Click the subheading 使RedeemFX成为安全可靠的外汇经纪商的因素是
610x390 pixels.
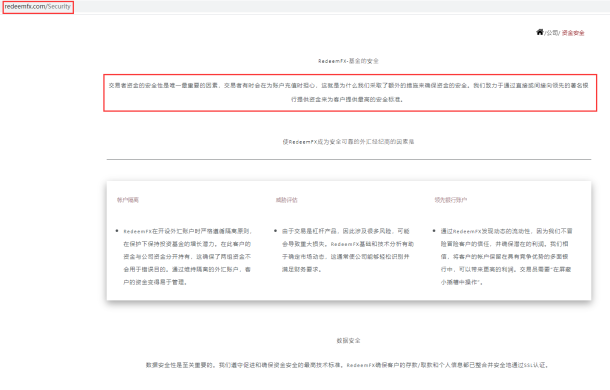(348, 142)
